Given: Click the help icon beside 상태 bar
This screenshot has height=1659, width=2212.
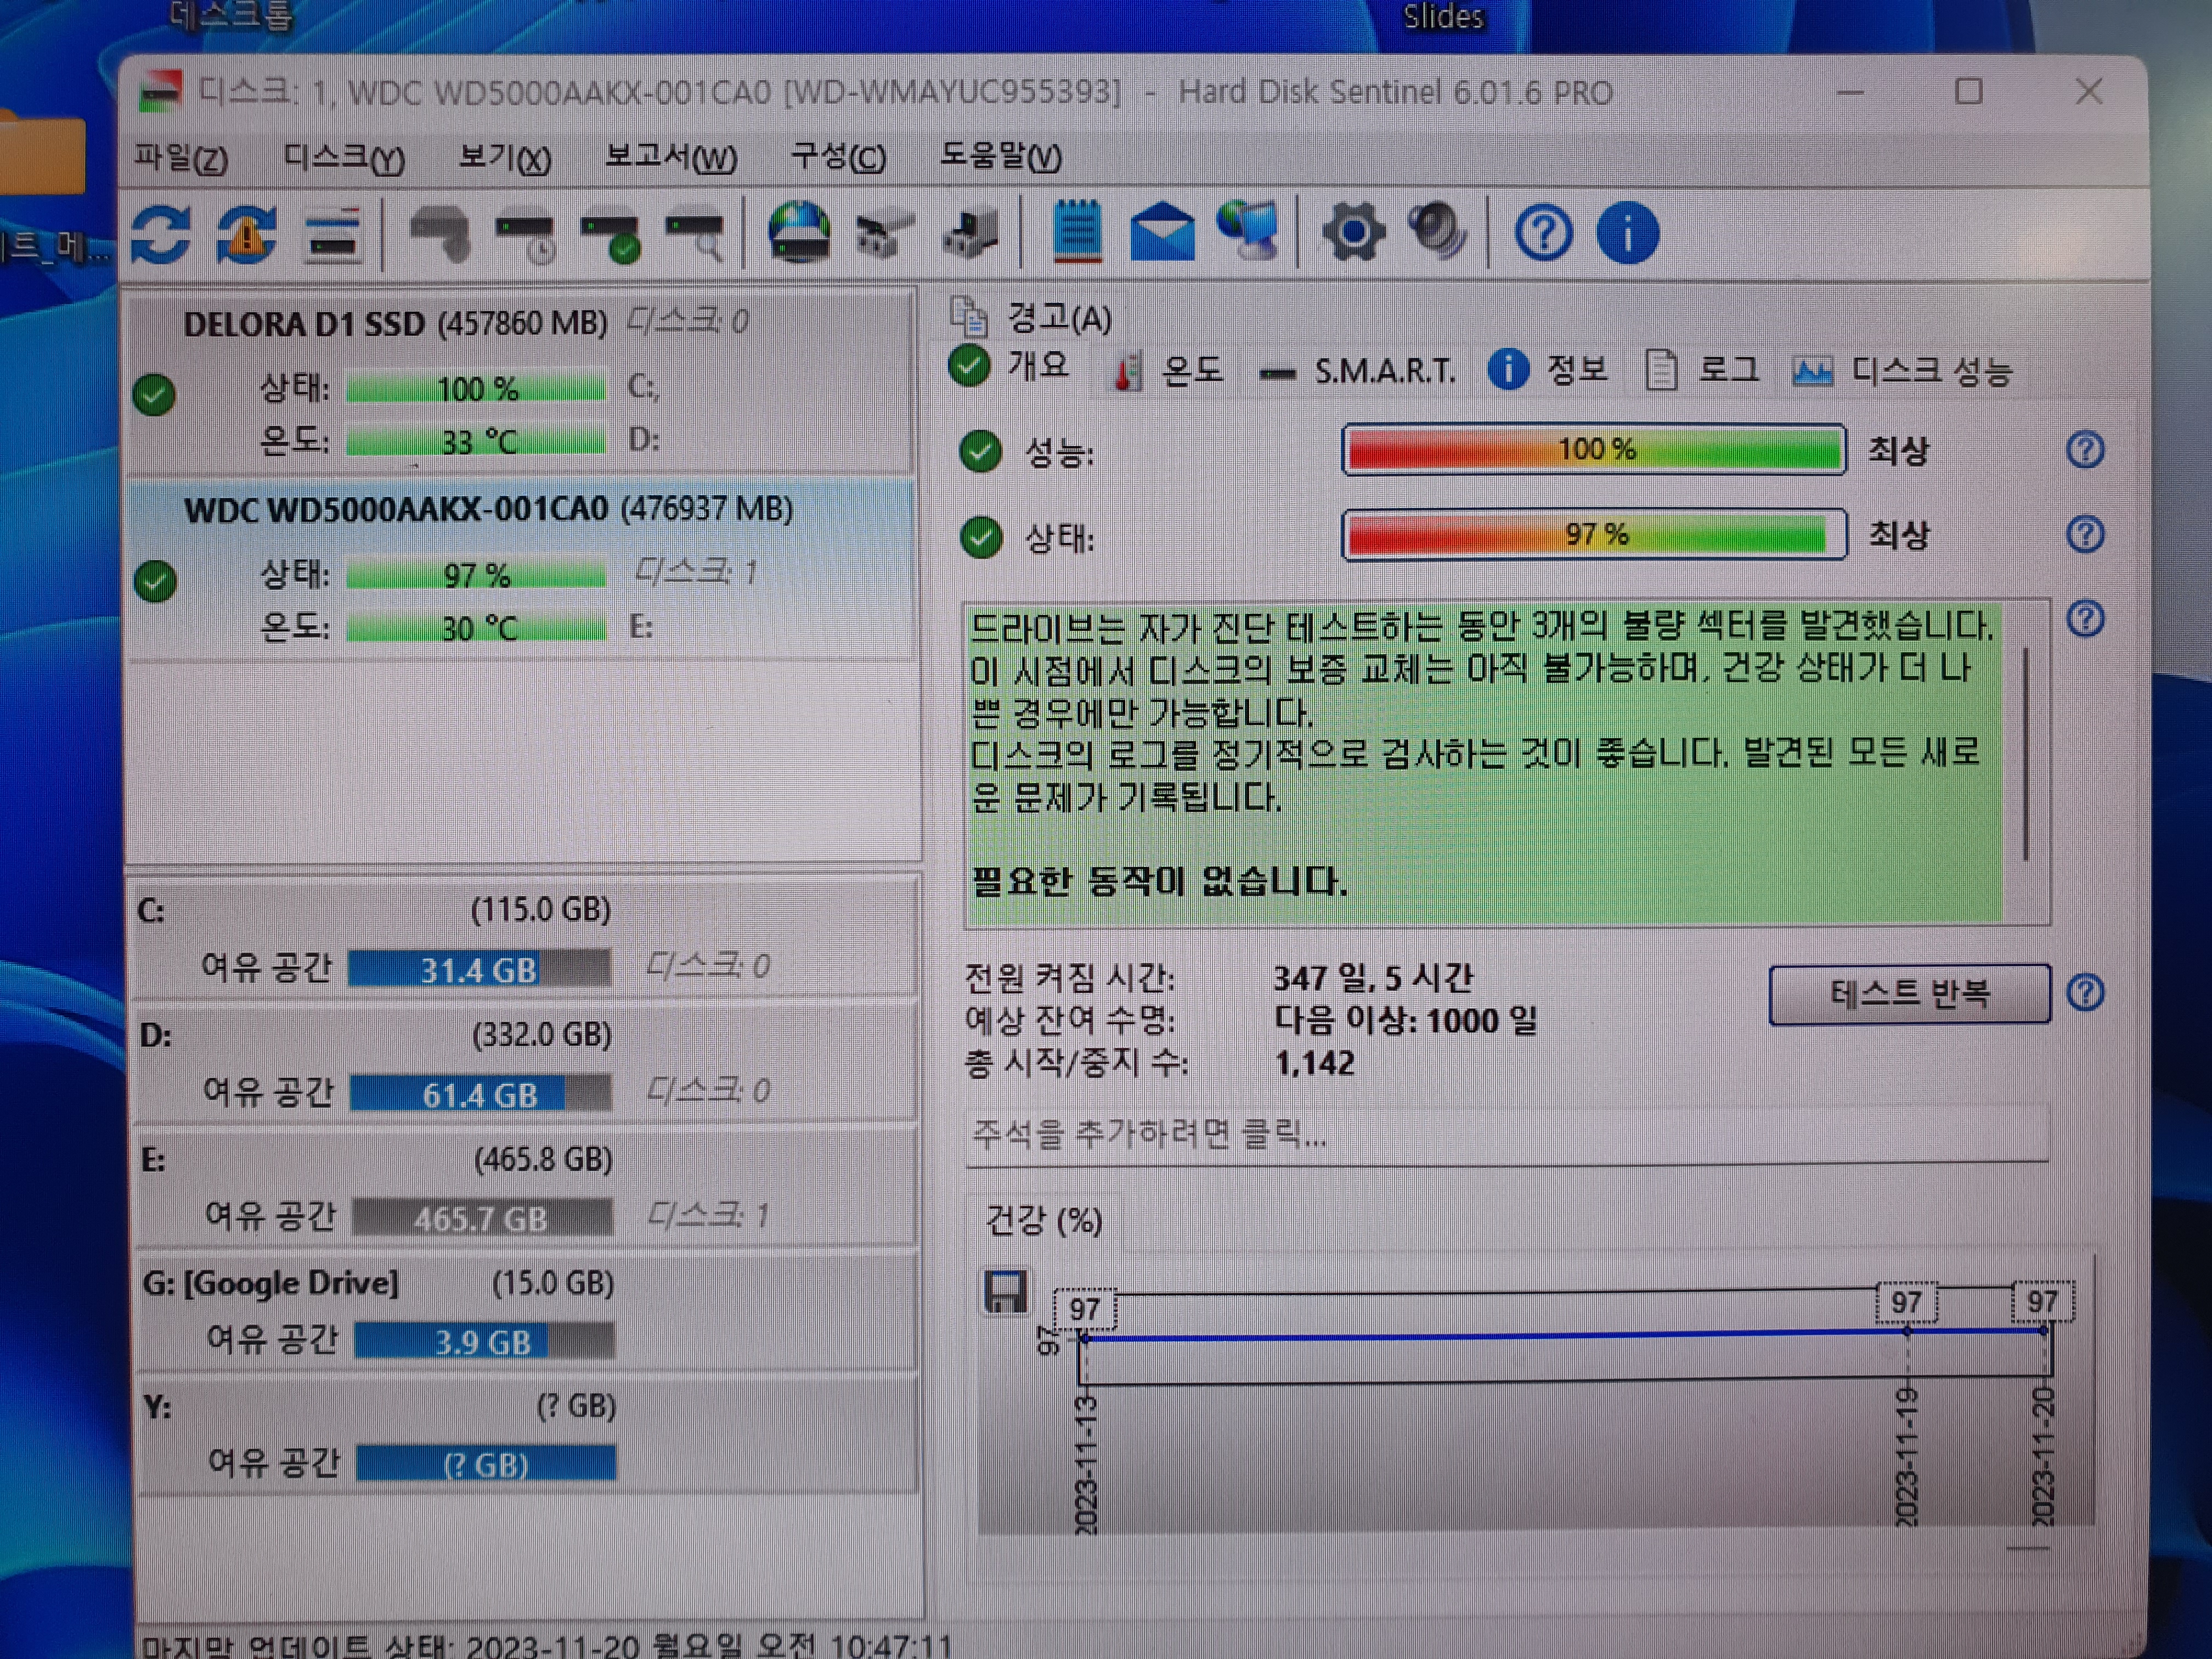Looking at the screenshot, I should tap(2085, 535).
